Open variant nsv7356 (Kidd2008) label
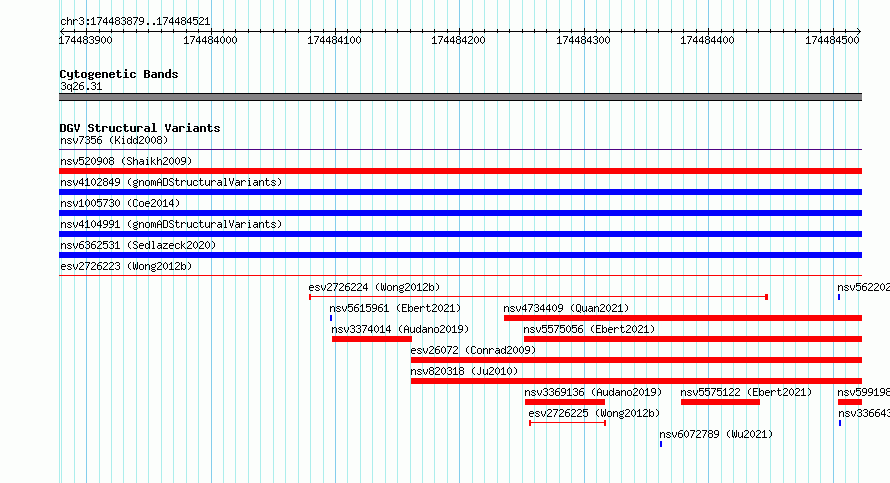The width and height of the screenshot is (890, 483). click(x=114, y=140)
